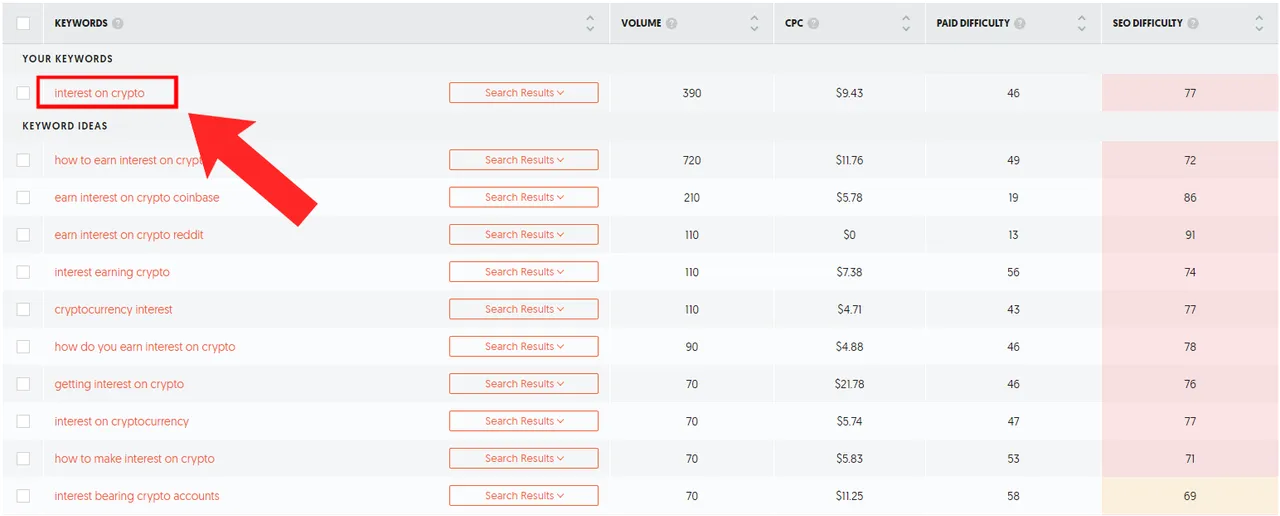The height and width of the screenshot is (516, 1280).
Task: Select 'interest bearing crypto accounts' checkbox
Action: 23,496
